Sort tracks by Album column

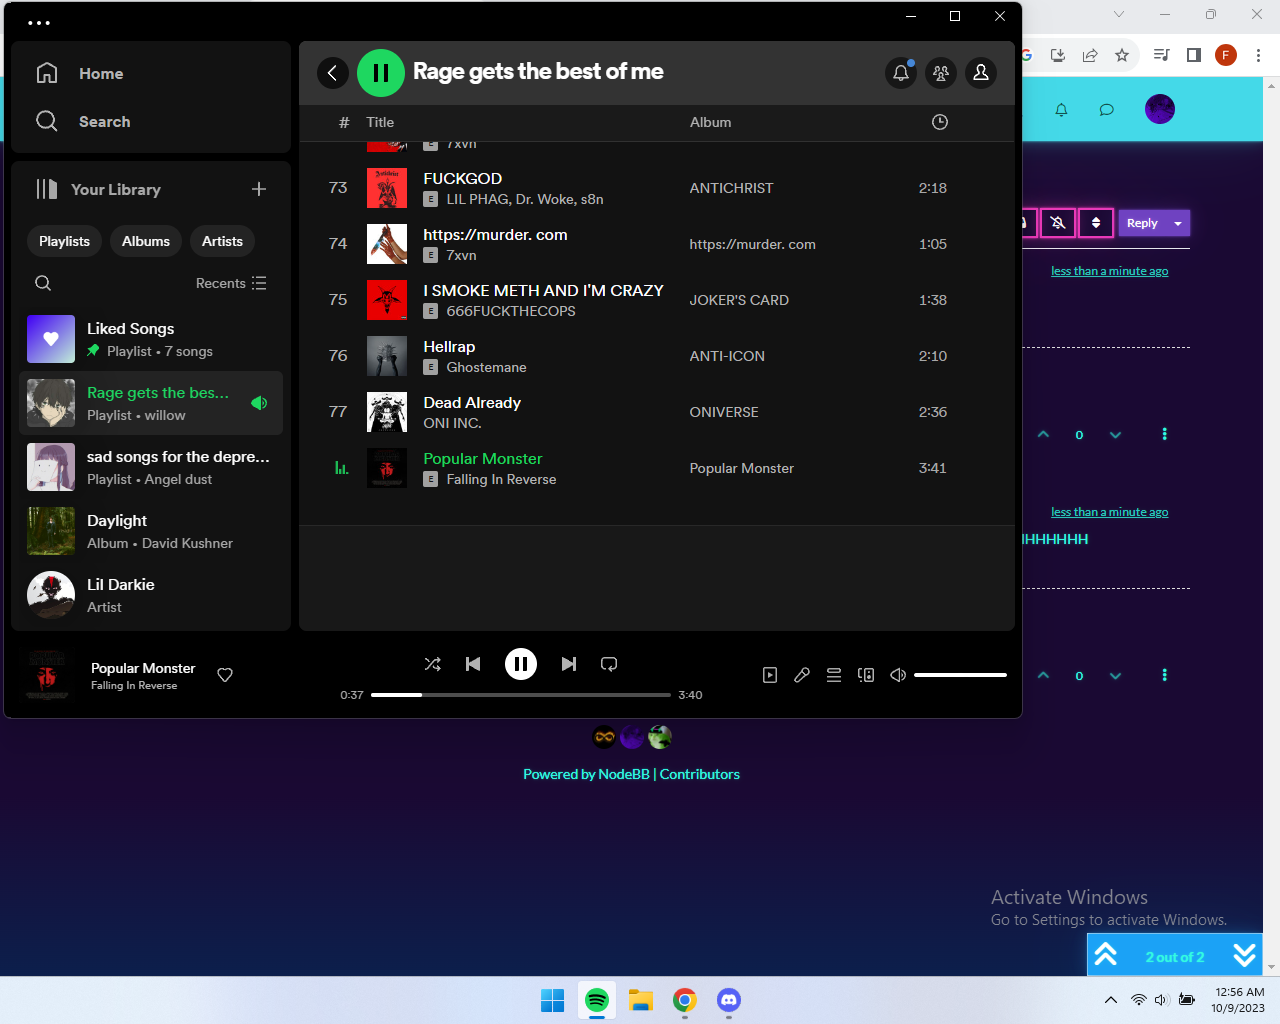tap(710, 122)
